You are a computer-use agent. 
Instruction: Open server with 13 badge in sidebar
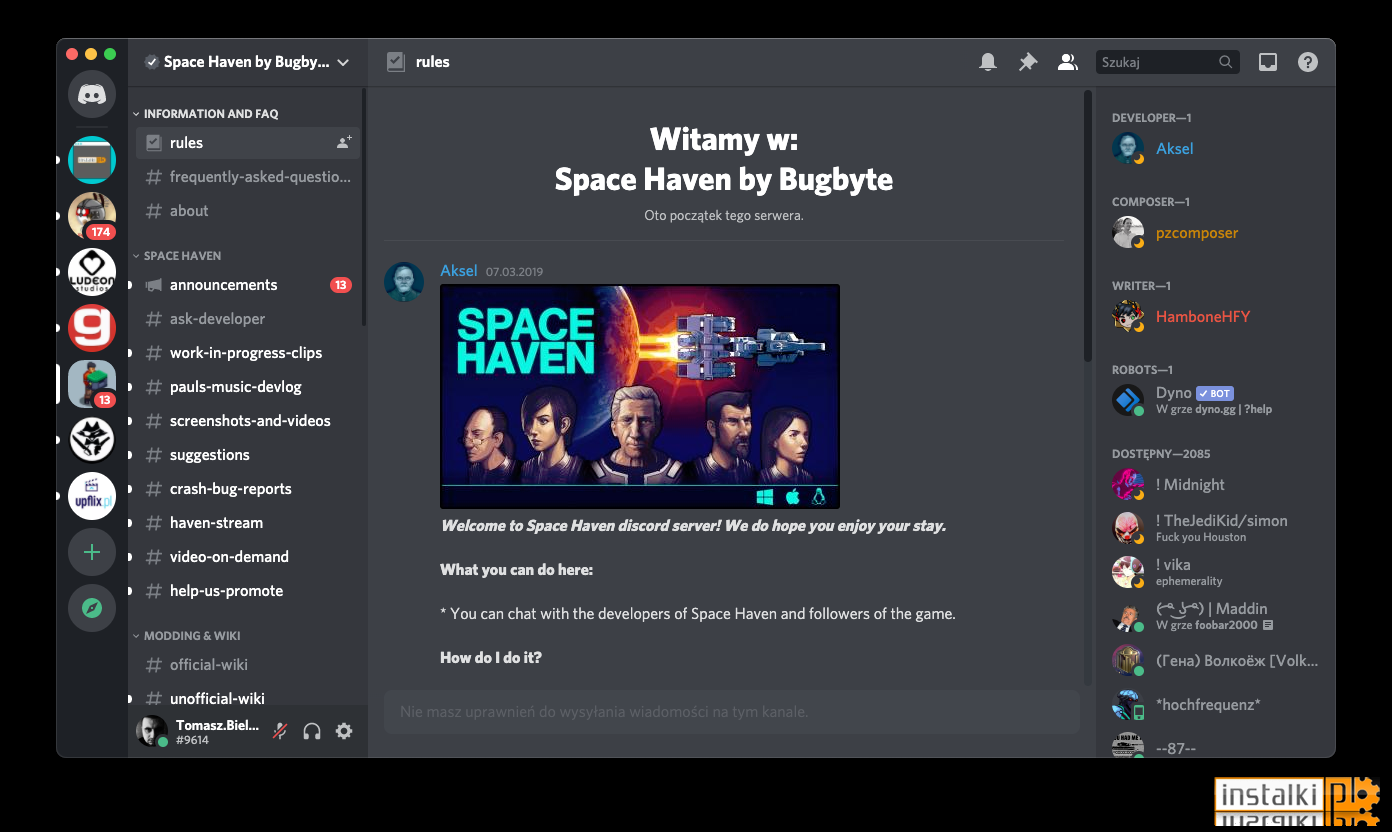click(x=92, y=384)
